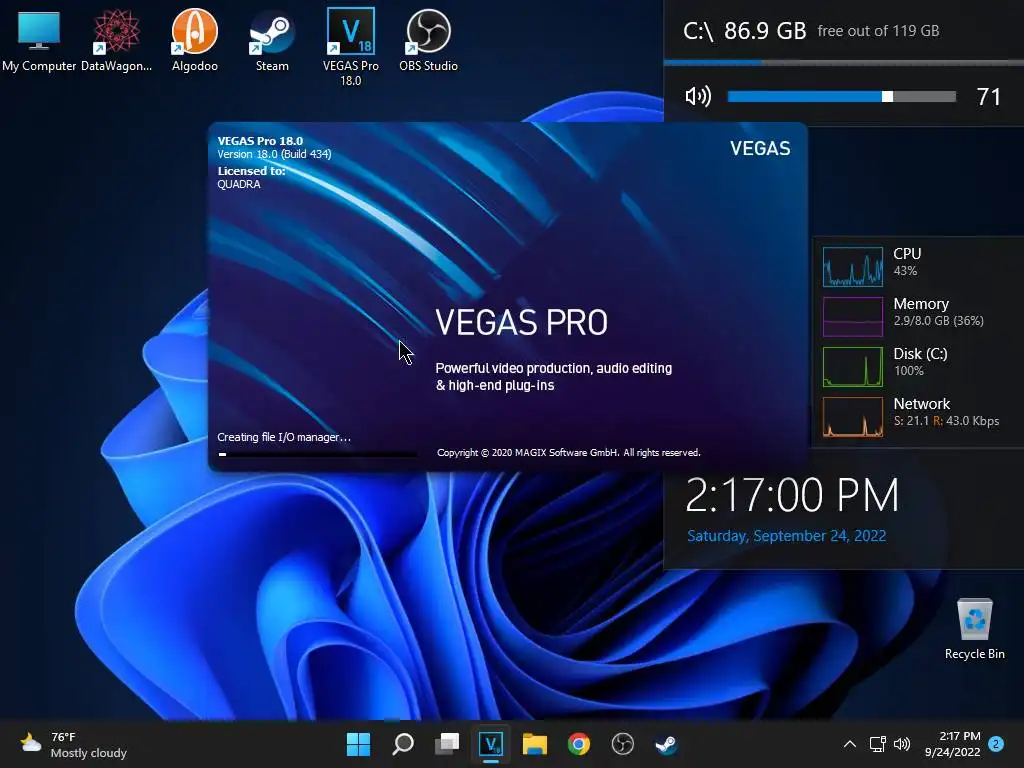The height and width of the screenshot is (768, 1024).
Task: Select OBS Studio desktop icon
Action: pos(428,40)
